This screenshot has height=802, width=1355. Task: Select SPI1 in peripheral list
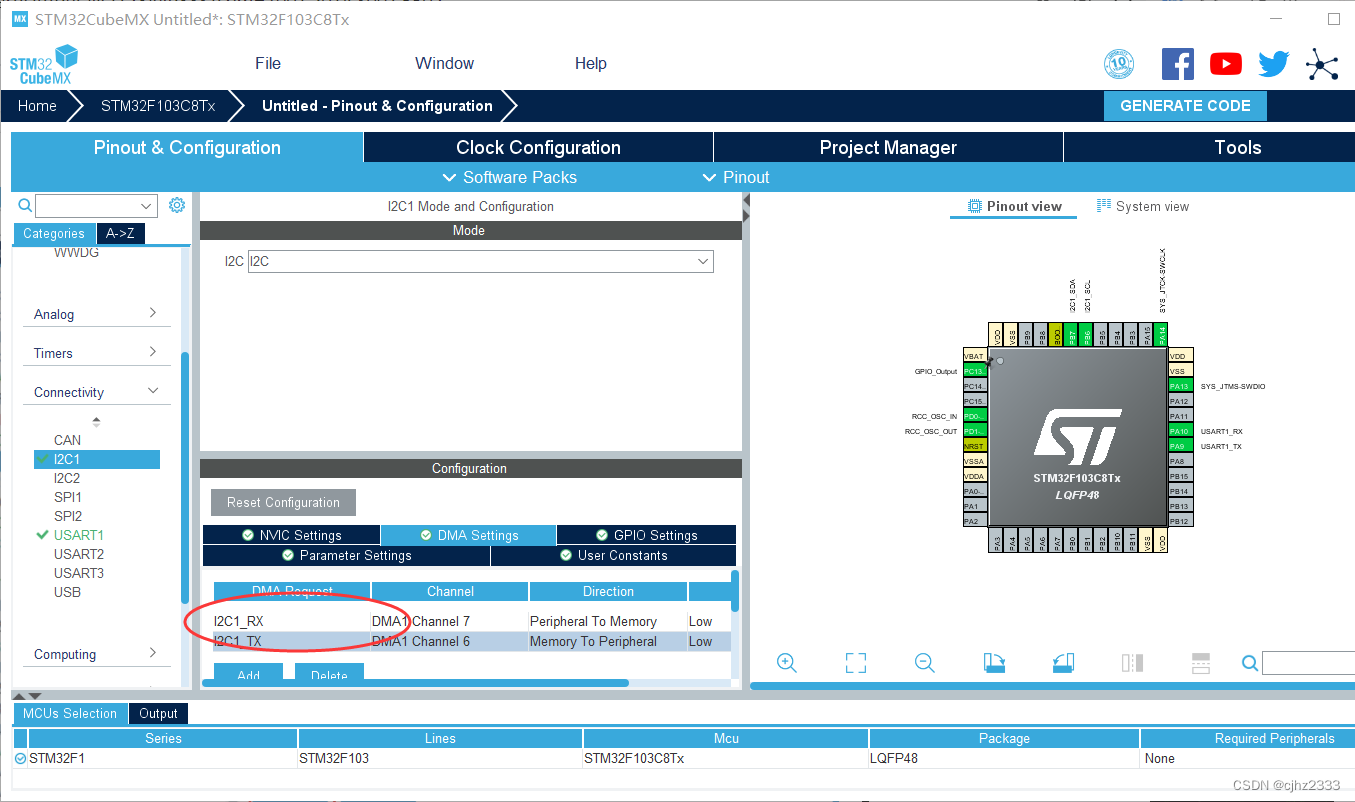pyautogui.click(x=68, y=497)
